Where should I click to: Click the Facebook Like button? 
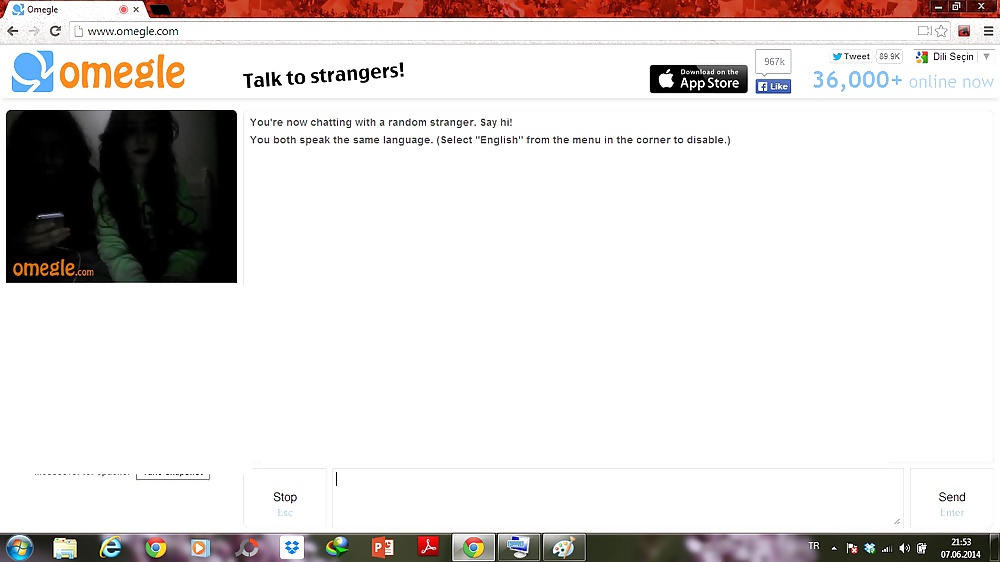pyautogui.click(x=773, y=86)
